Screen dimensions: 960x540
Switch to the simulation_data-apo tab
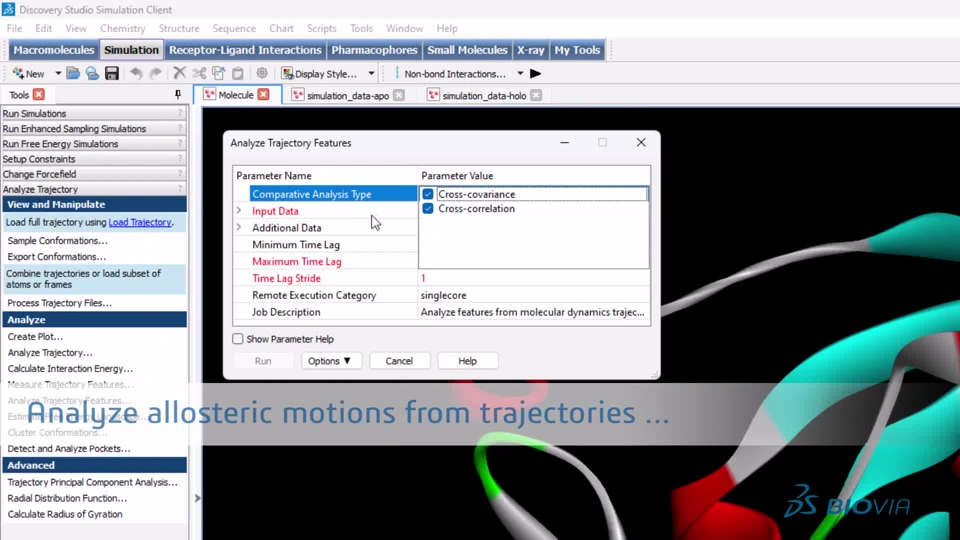point(348,96)
